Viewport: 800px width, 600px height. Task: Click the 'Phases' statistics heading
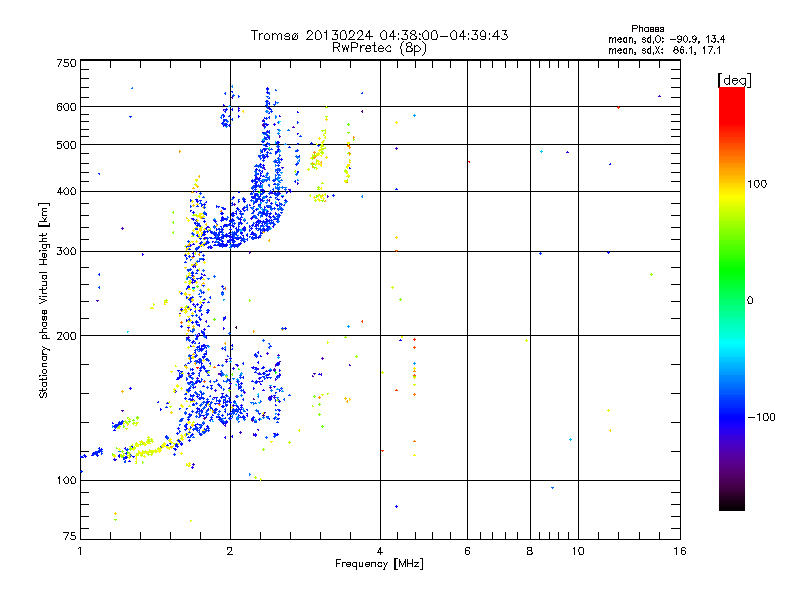pyautogui.click(x=647, y=29)
